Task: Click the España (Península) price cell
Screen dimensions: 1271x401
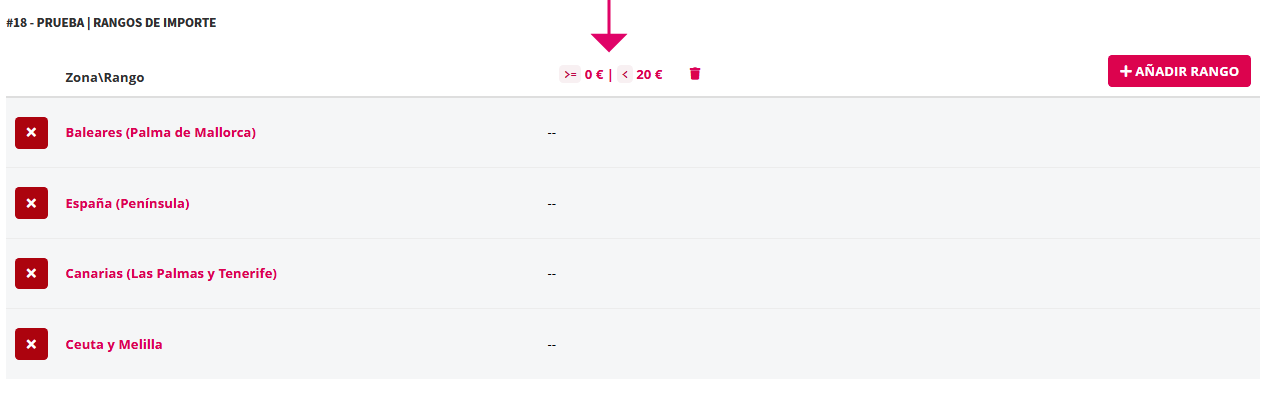Action: tap(552, 204)
